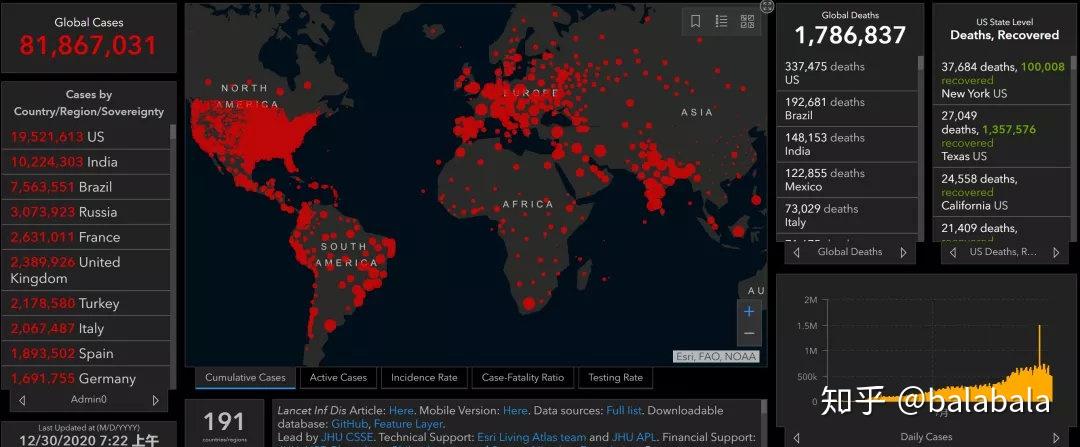The height and width of the screenshot is (447, 1080).
Task: Switch to Active Cases tab
Action: (x=338, y=377)
